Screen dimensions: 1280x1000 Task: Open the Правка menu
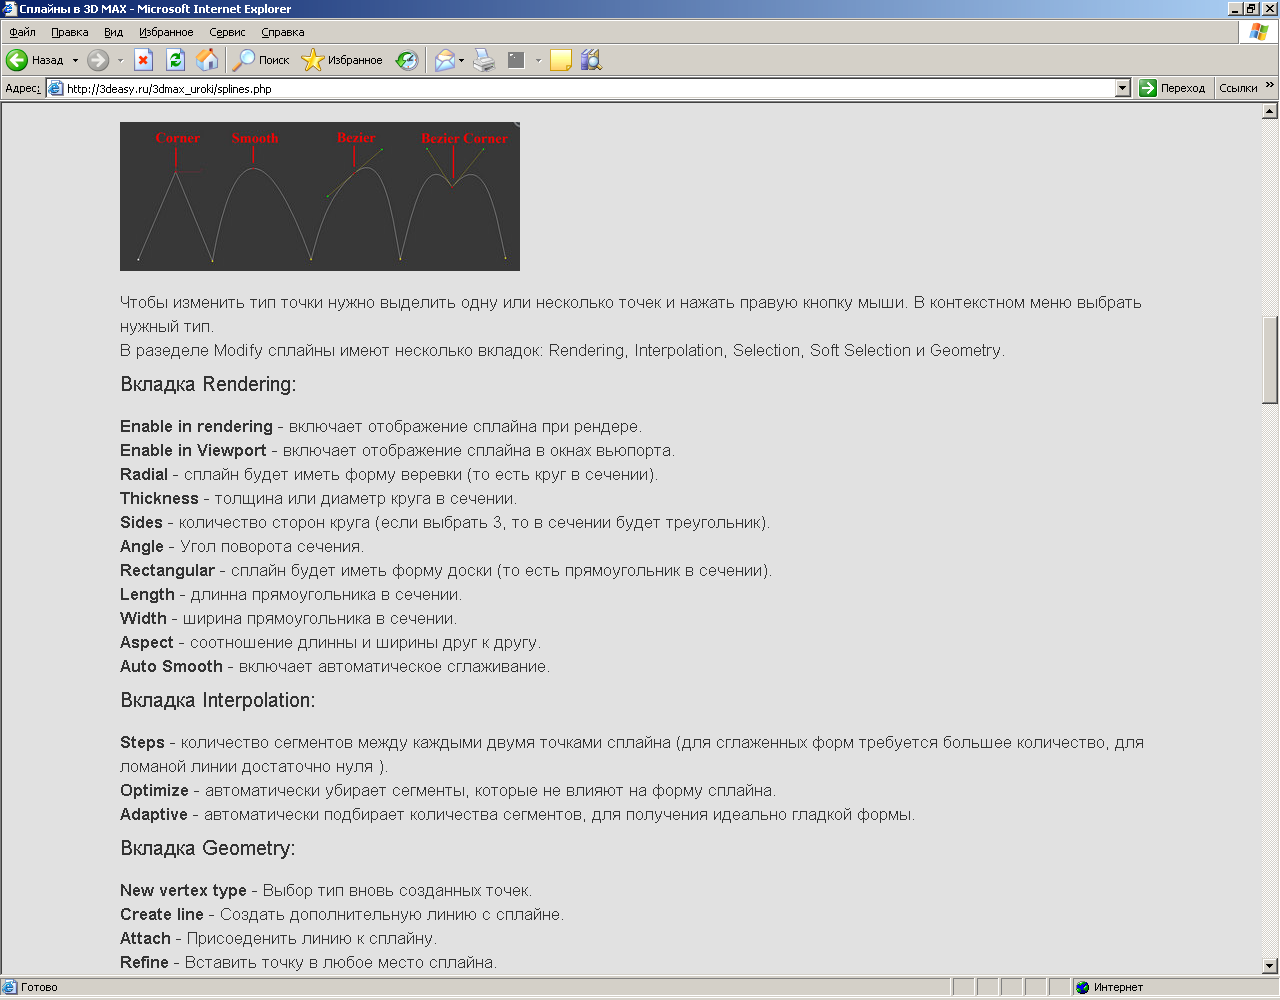pos(70,32)
